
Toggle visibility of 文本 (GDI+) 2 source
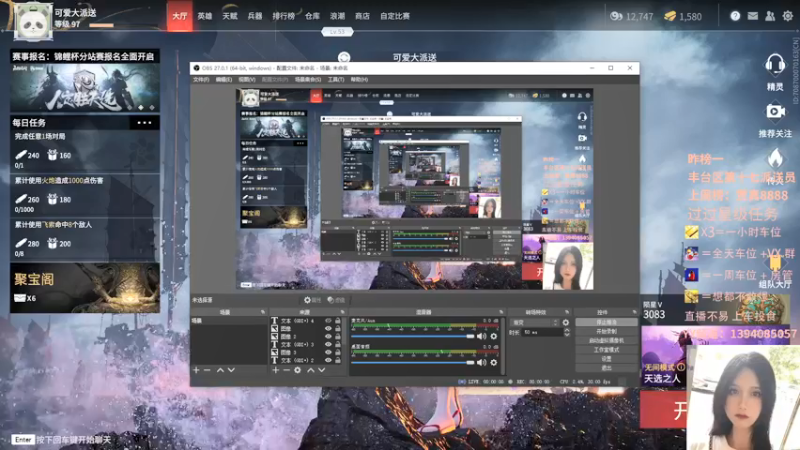(328, 360)
